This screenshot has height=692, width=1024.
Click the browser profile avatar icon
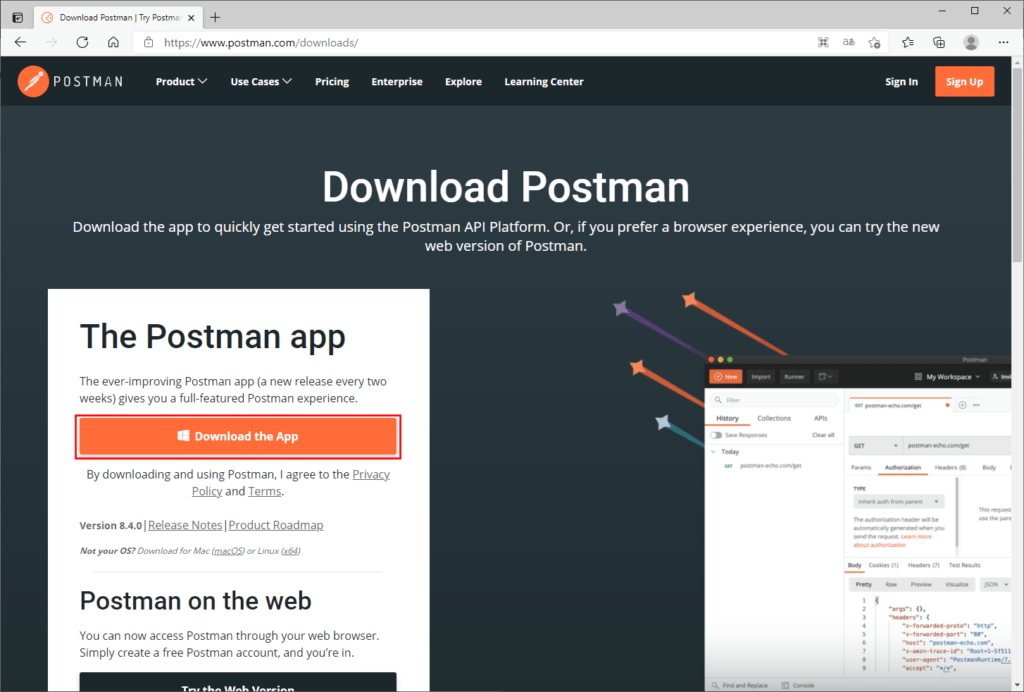(970, 42)
